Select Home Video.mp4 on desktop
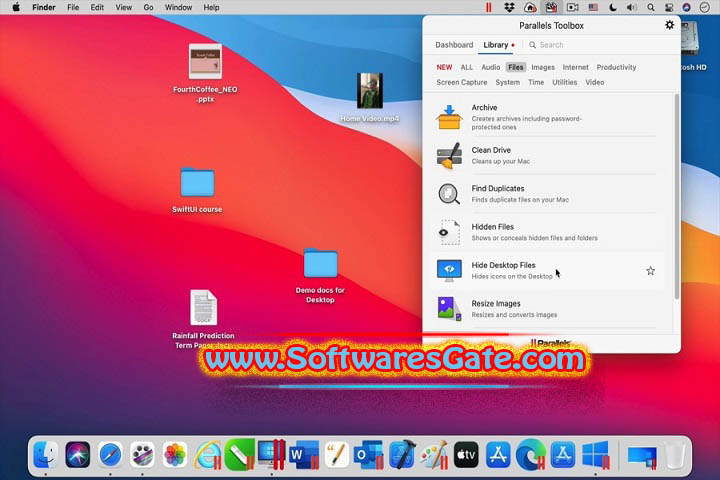 pyautogui.click(x=370, y=97)
